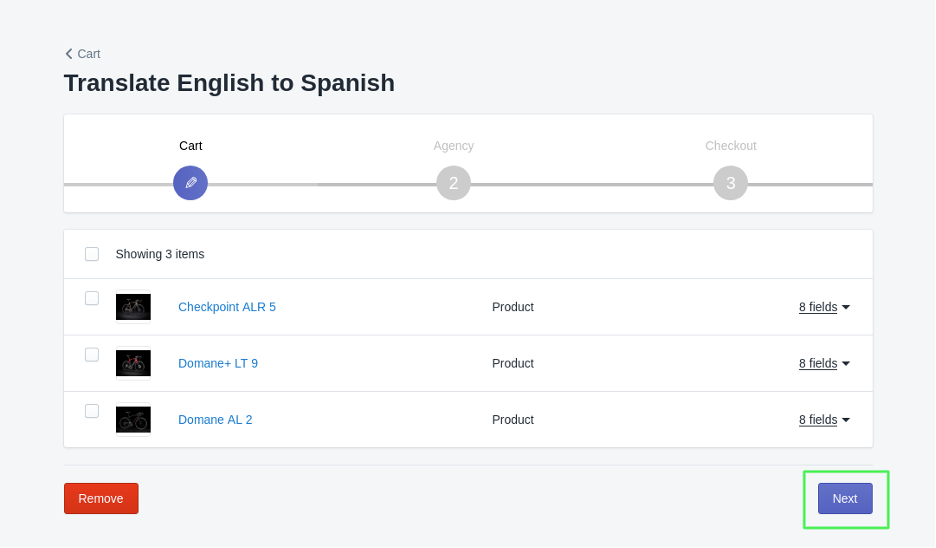Click Product type text in Domane AL 2 row
Viewport: 936px width, 548px height.
click(513, 420)
